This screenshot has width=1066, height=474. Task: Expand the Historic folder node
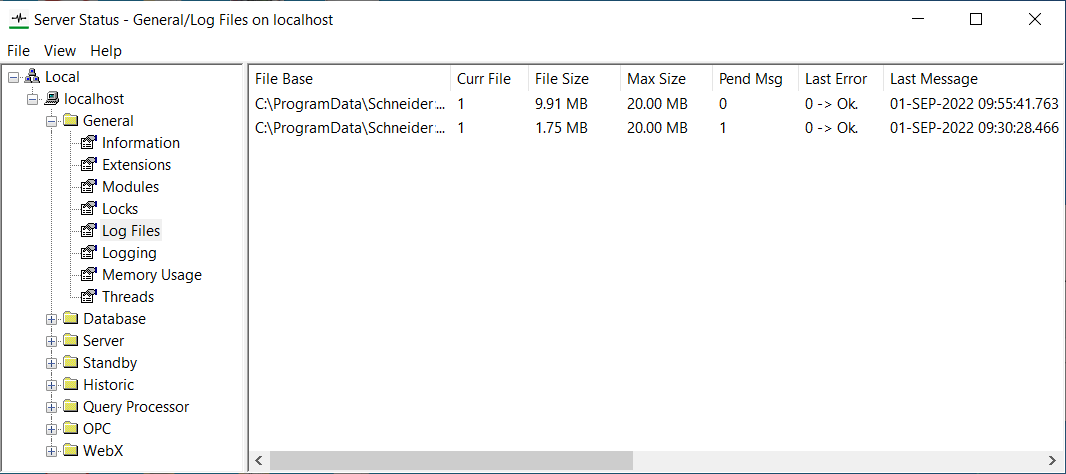point(51,385)
